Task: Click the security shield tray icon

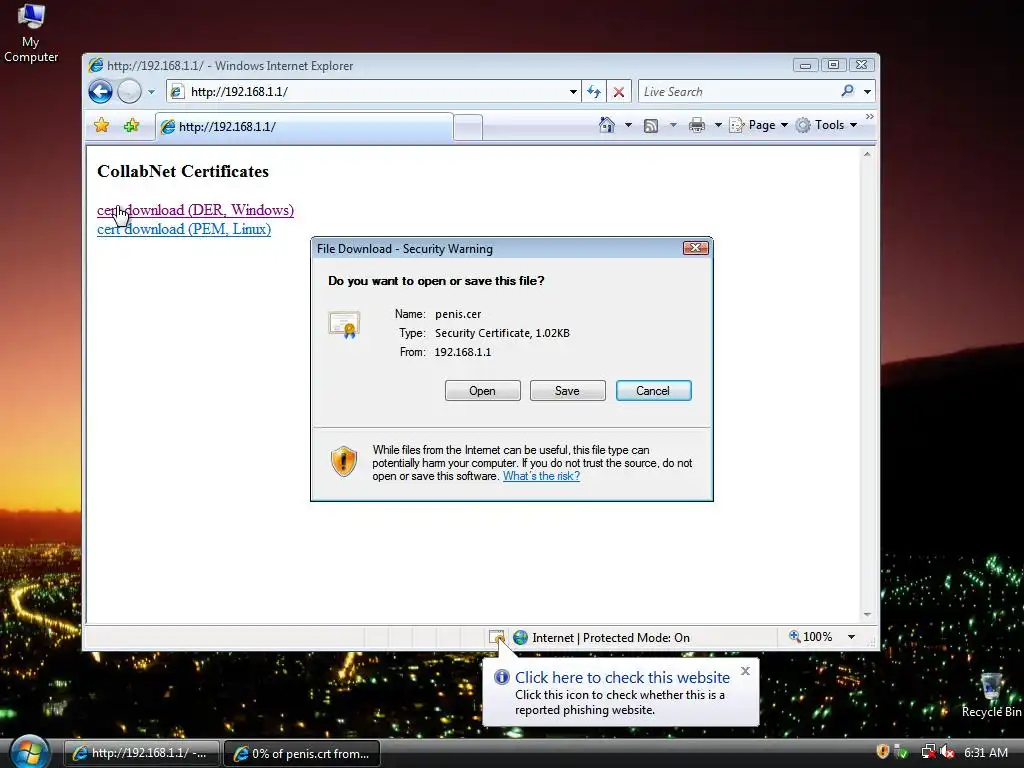Action: point(883,752)
